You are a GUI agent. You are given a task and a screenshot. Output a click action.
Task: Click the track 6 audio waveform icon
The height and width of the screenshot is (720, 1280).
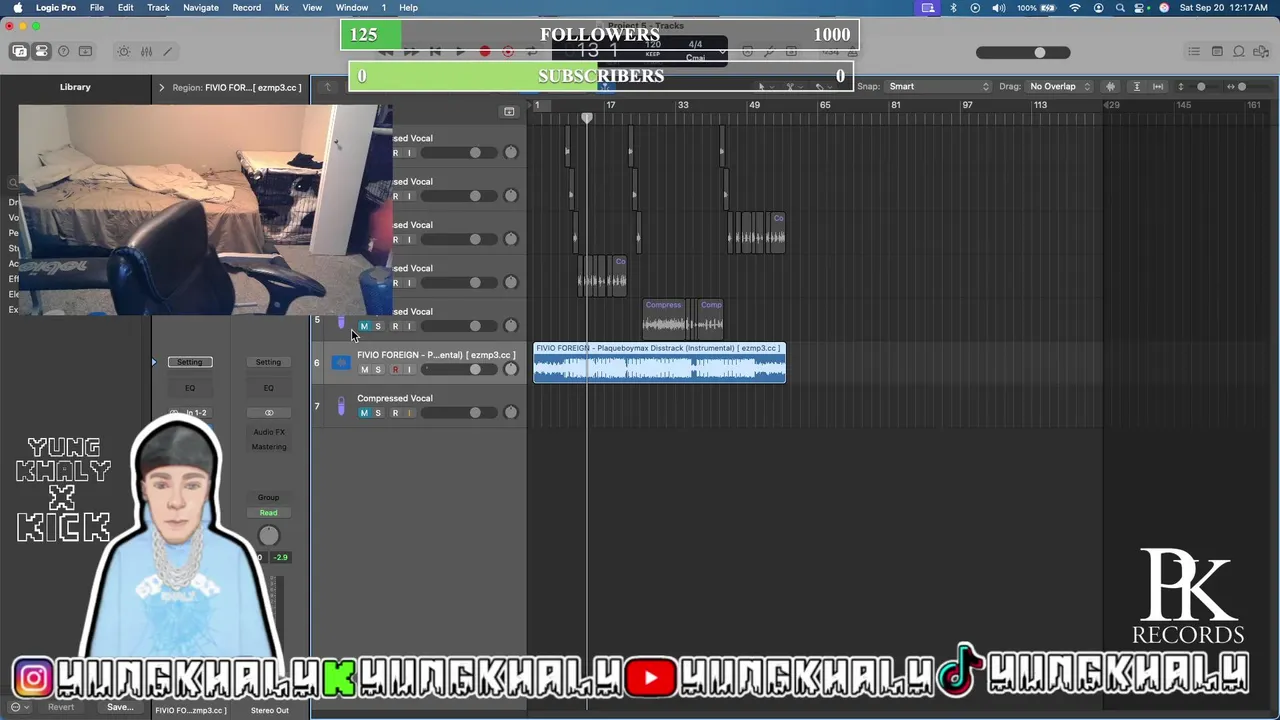click(341, 363)
